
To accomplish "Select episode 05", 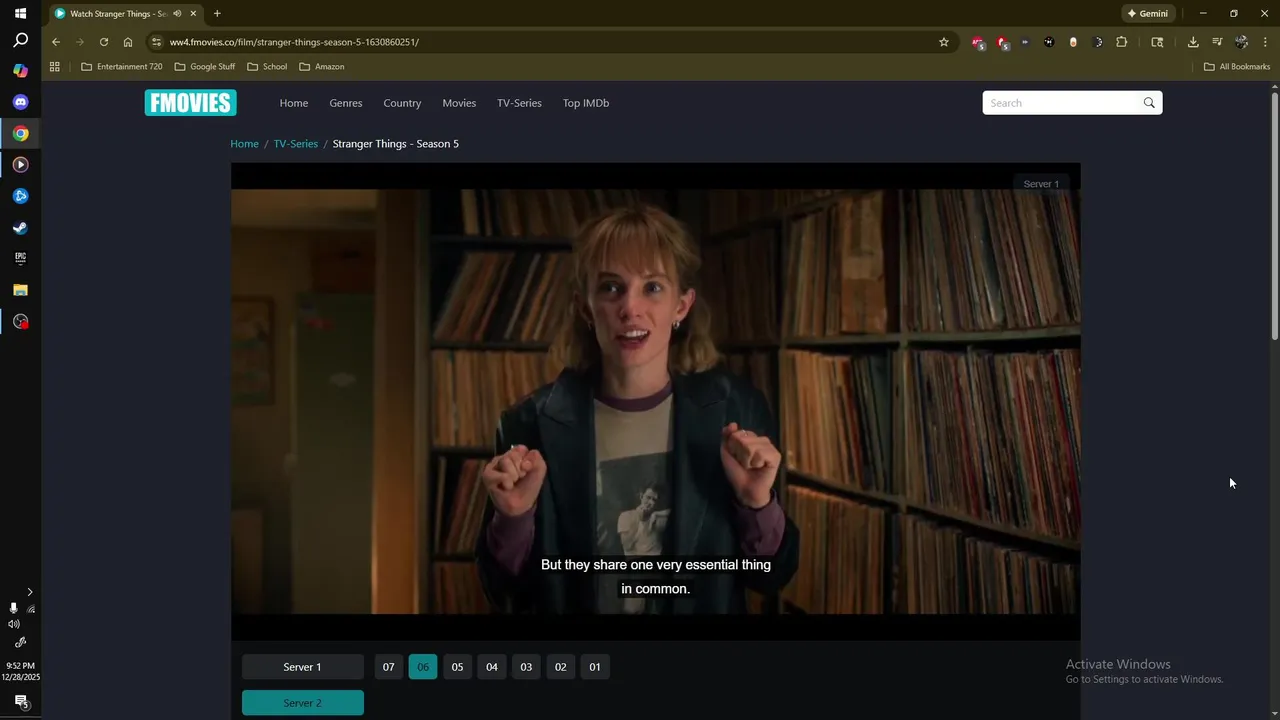I will (x=457, y=667).
